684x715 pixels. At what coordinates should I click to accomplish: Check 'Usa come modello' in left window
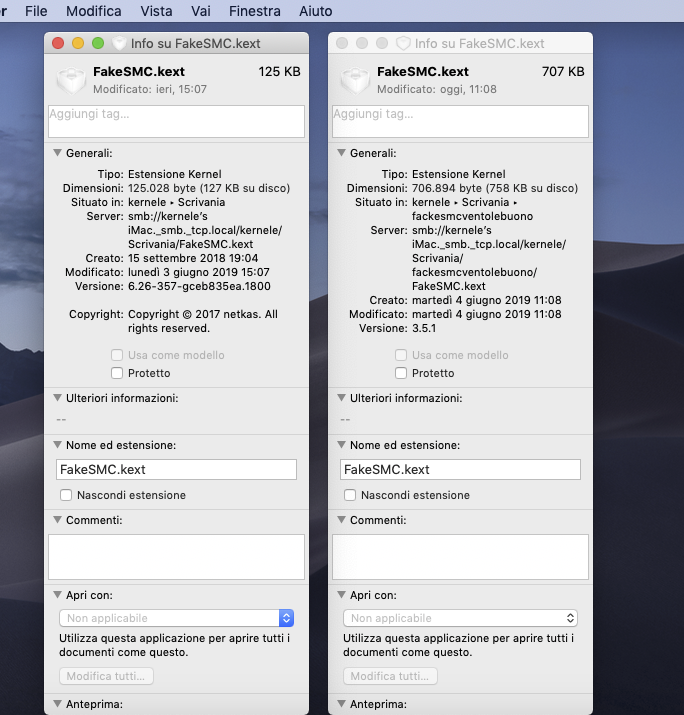click(x=117, y=355)
